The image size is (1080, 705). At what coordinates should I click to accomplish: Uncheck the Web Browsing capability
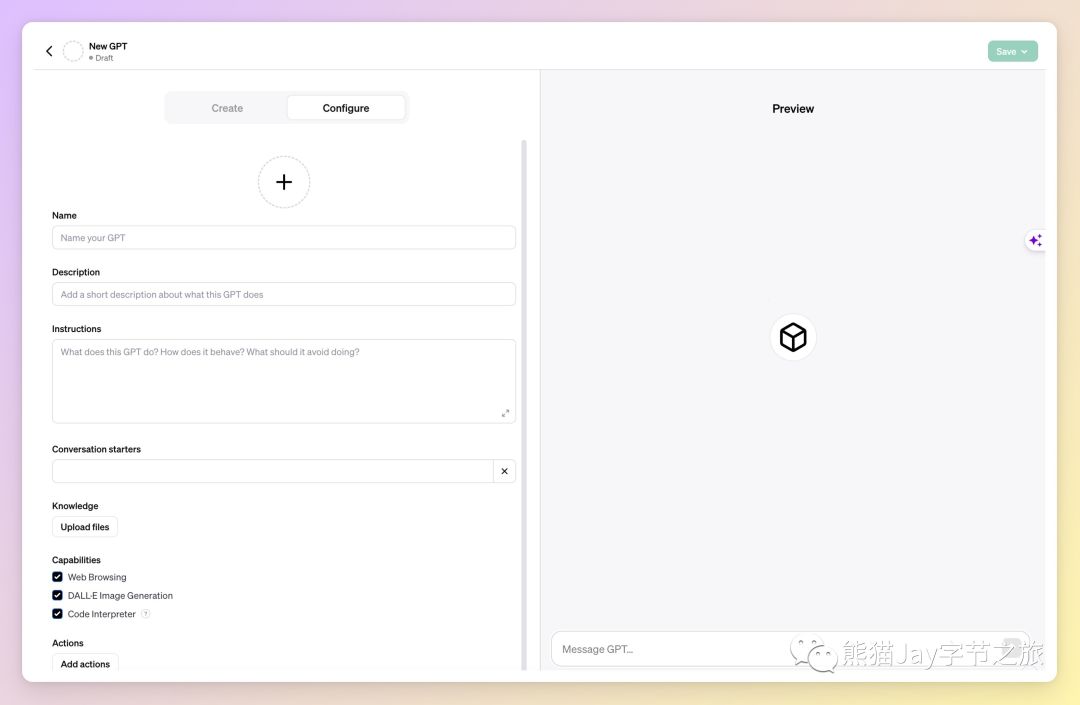(x=57, y=577)
